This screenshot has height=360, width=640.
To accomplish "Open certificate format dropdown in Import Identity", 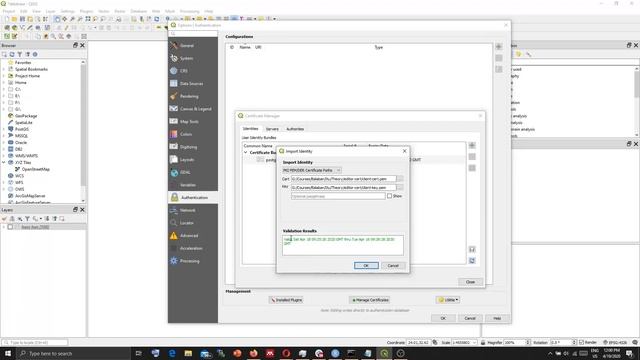I will coord(312,170).
